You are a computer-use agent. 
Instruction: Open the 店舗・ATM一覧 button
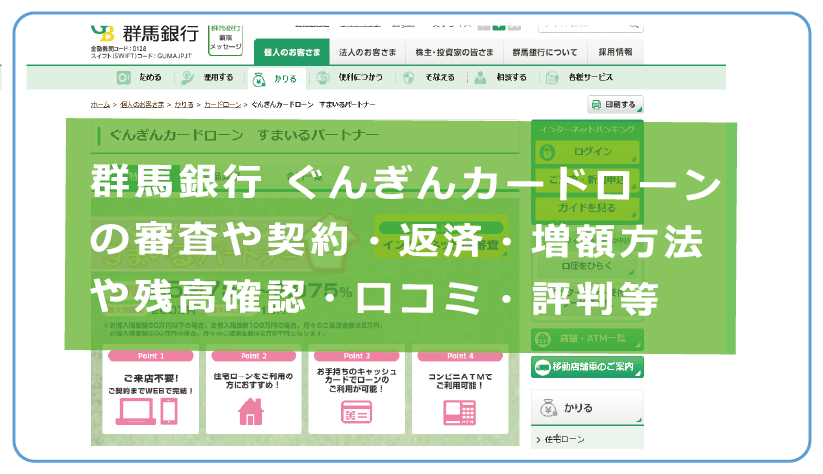[587, 339]
